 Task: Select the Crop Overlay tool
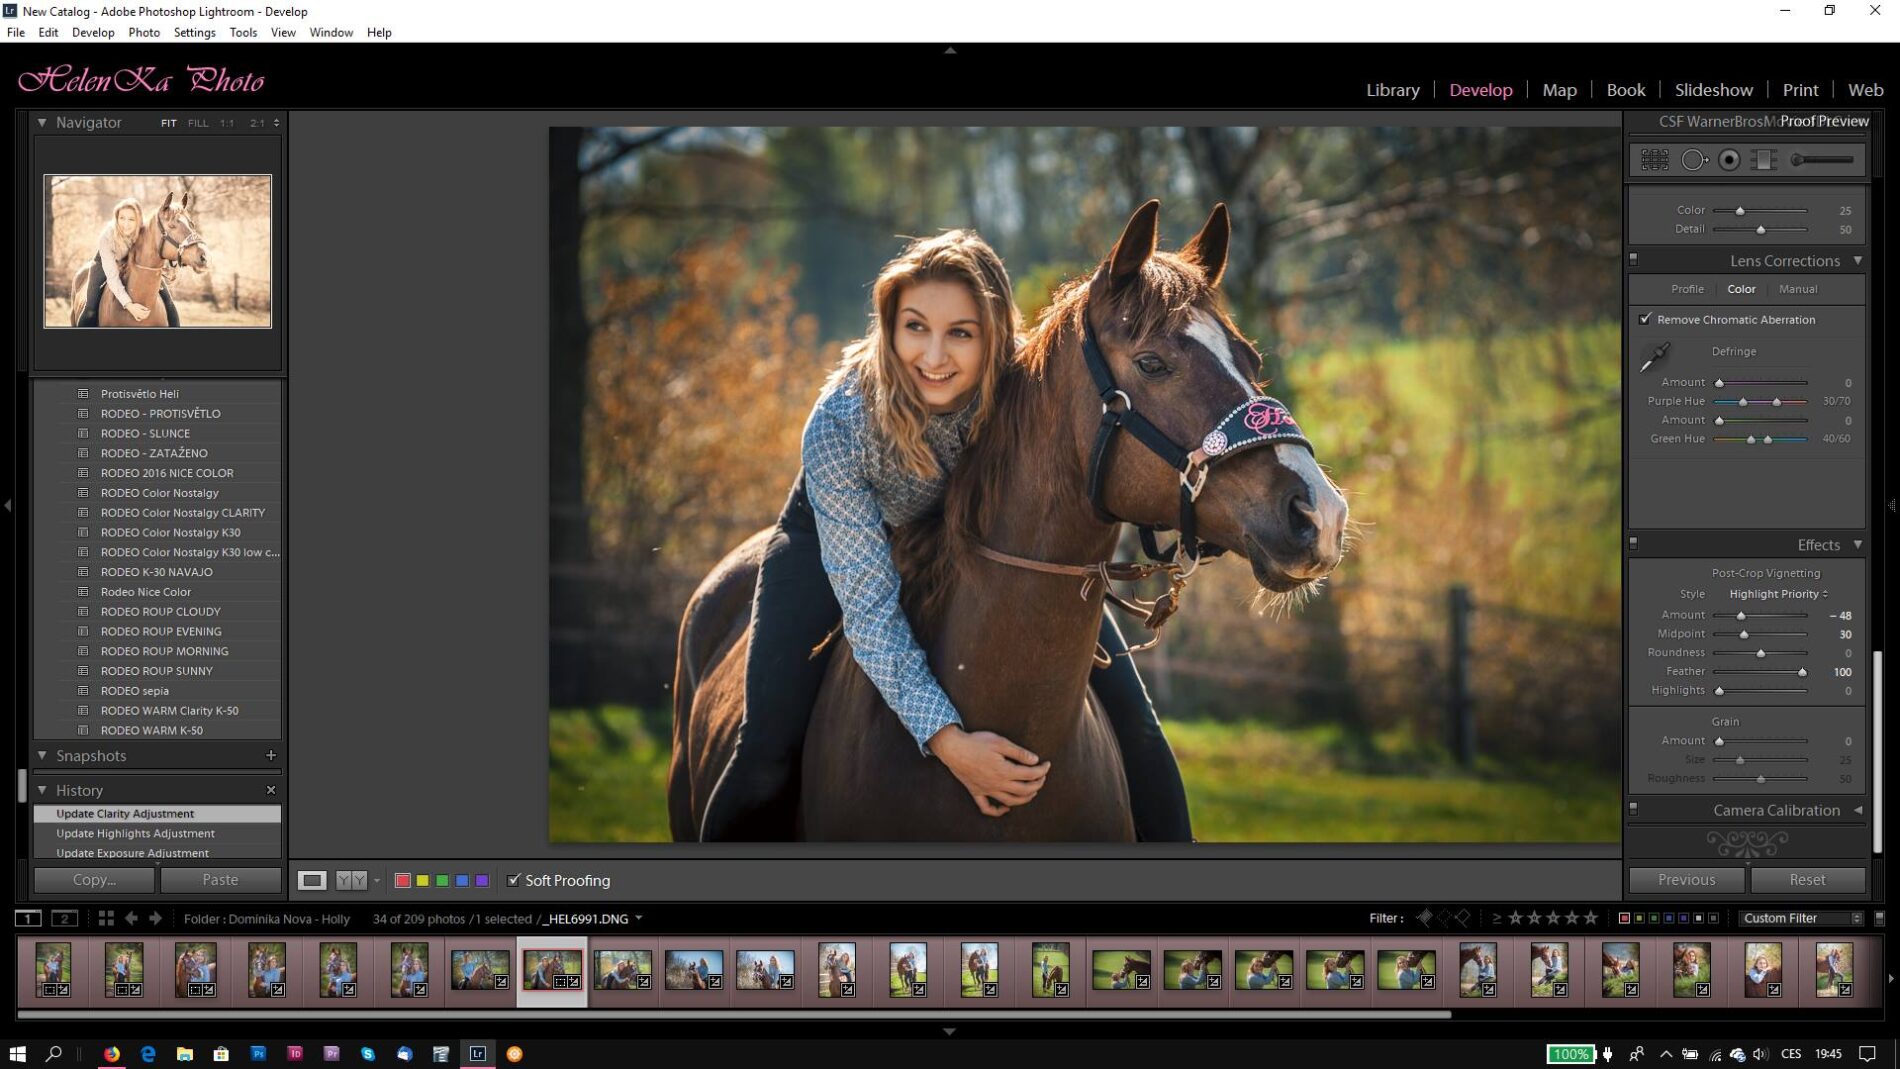pyautogui.click(x=1655, y=160)
